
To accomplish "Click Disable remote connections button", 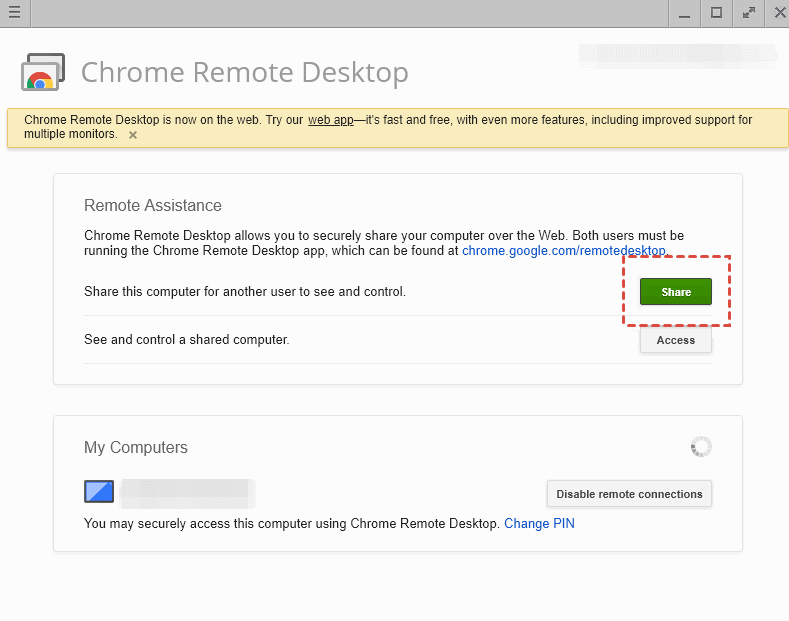I will [629, 494].
